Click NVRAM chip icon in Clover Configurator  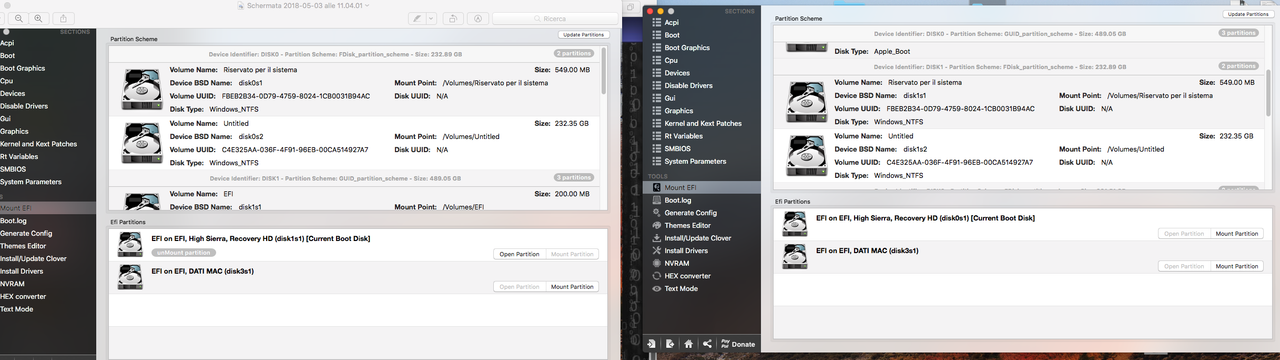pyautogui.click(x=657, y=263)
